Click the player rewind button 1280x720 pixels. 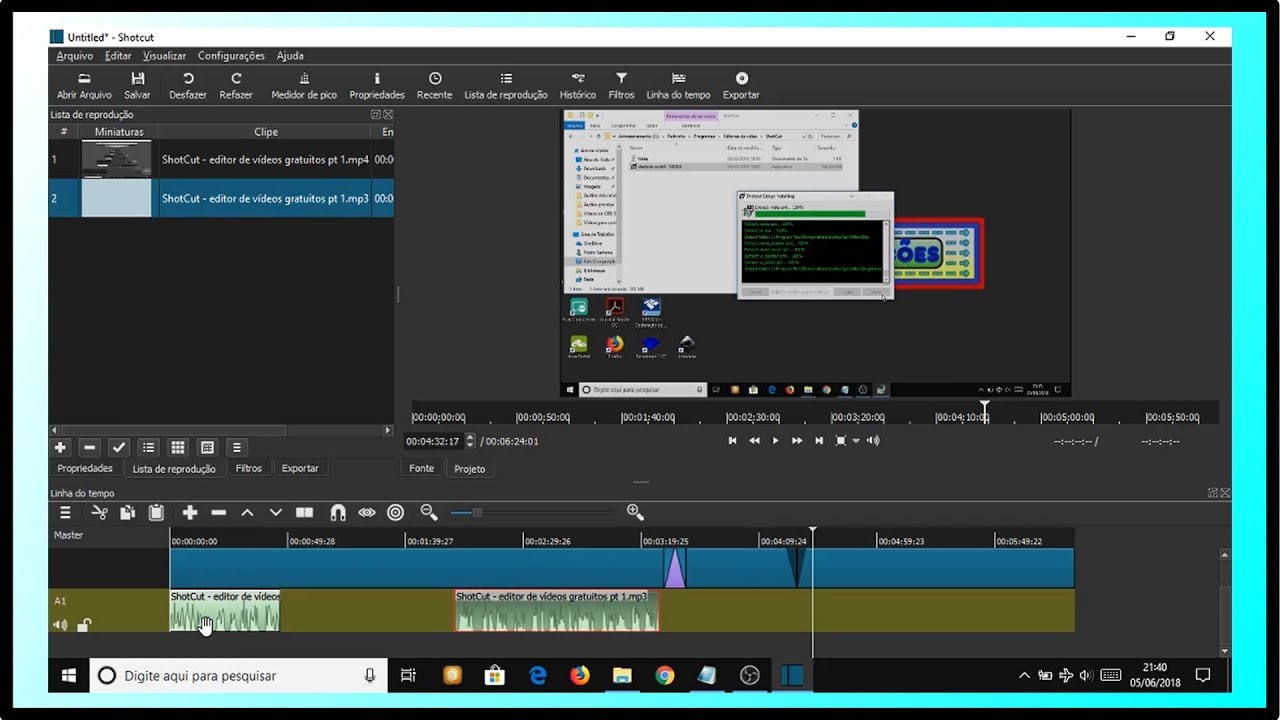[754, 441]
